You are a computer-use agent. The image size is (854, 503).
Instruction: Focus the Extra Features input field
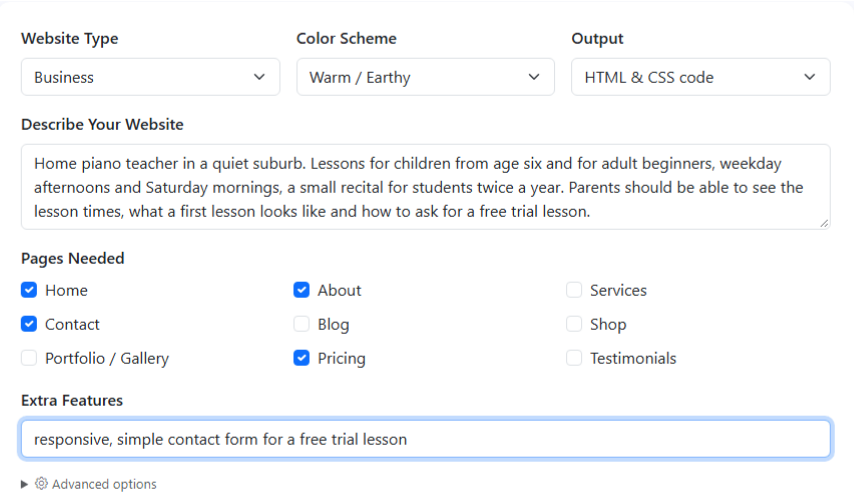425,439
